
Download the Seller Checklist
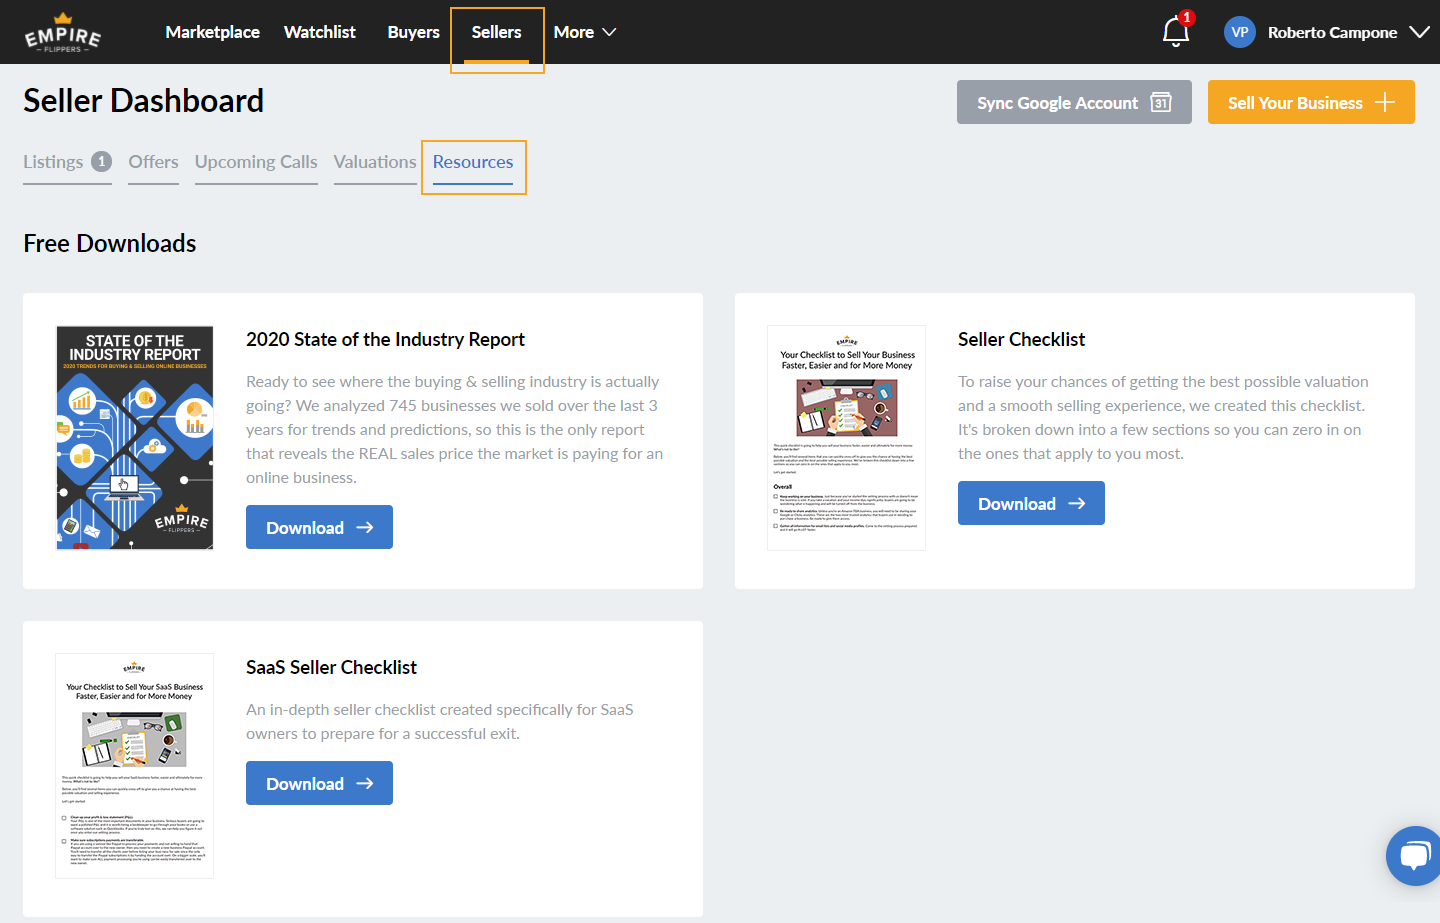pos(1031,503)
